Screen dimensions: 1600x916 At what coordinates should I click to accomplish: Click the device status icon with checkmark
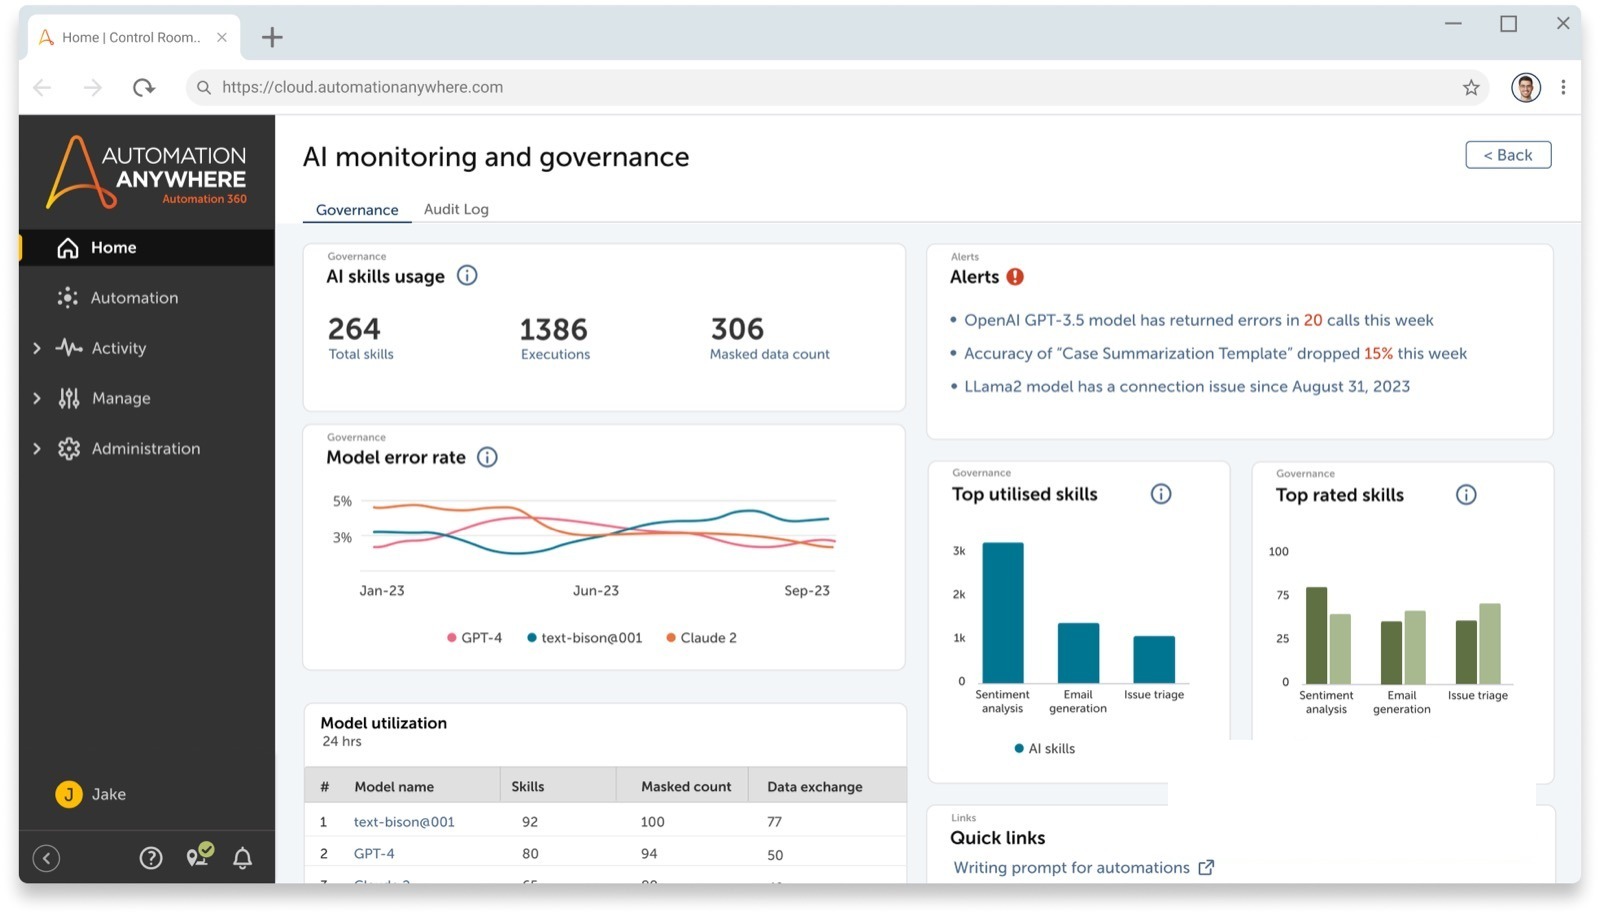click(x=200, y=855)
